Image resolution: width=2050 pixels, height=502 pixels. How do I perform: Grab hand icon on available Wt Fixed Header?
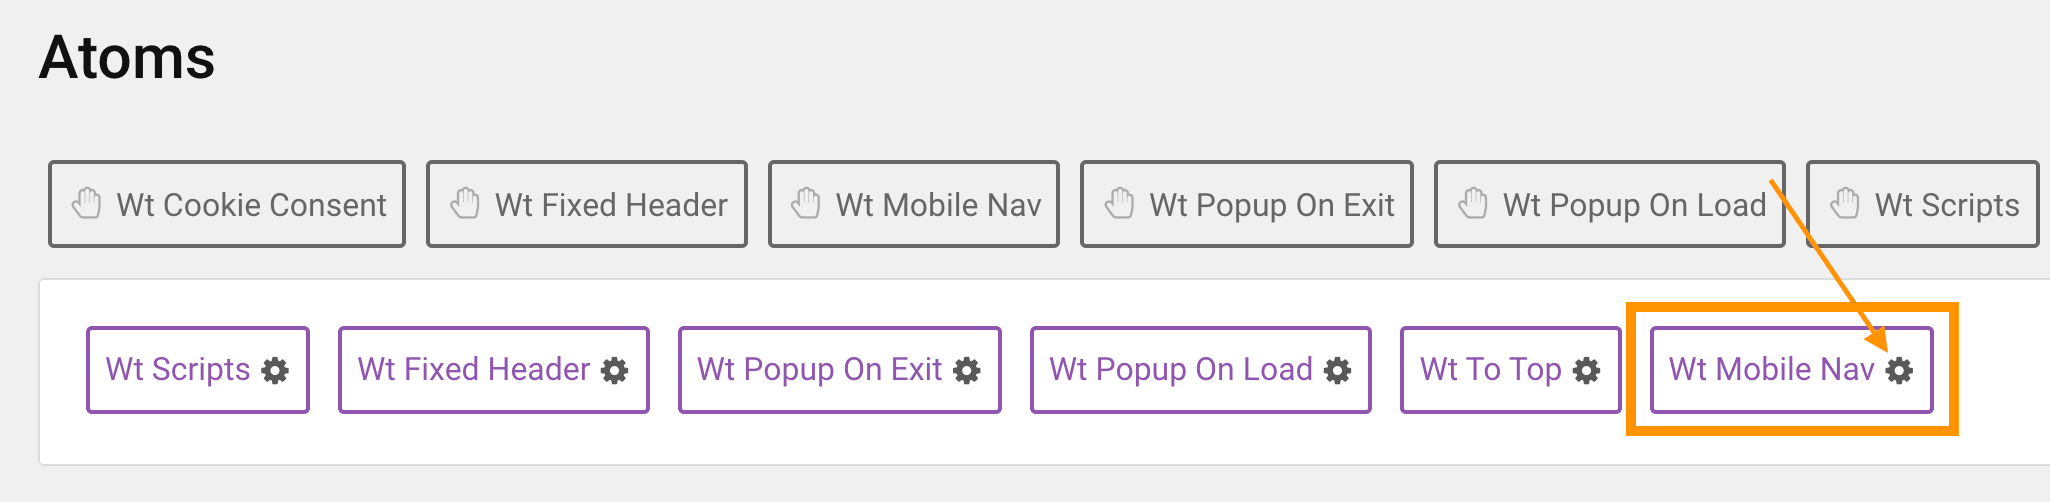click(x=465, y=204)
